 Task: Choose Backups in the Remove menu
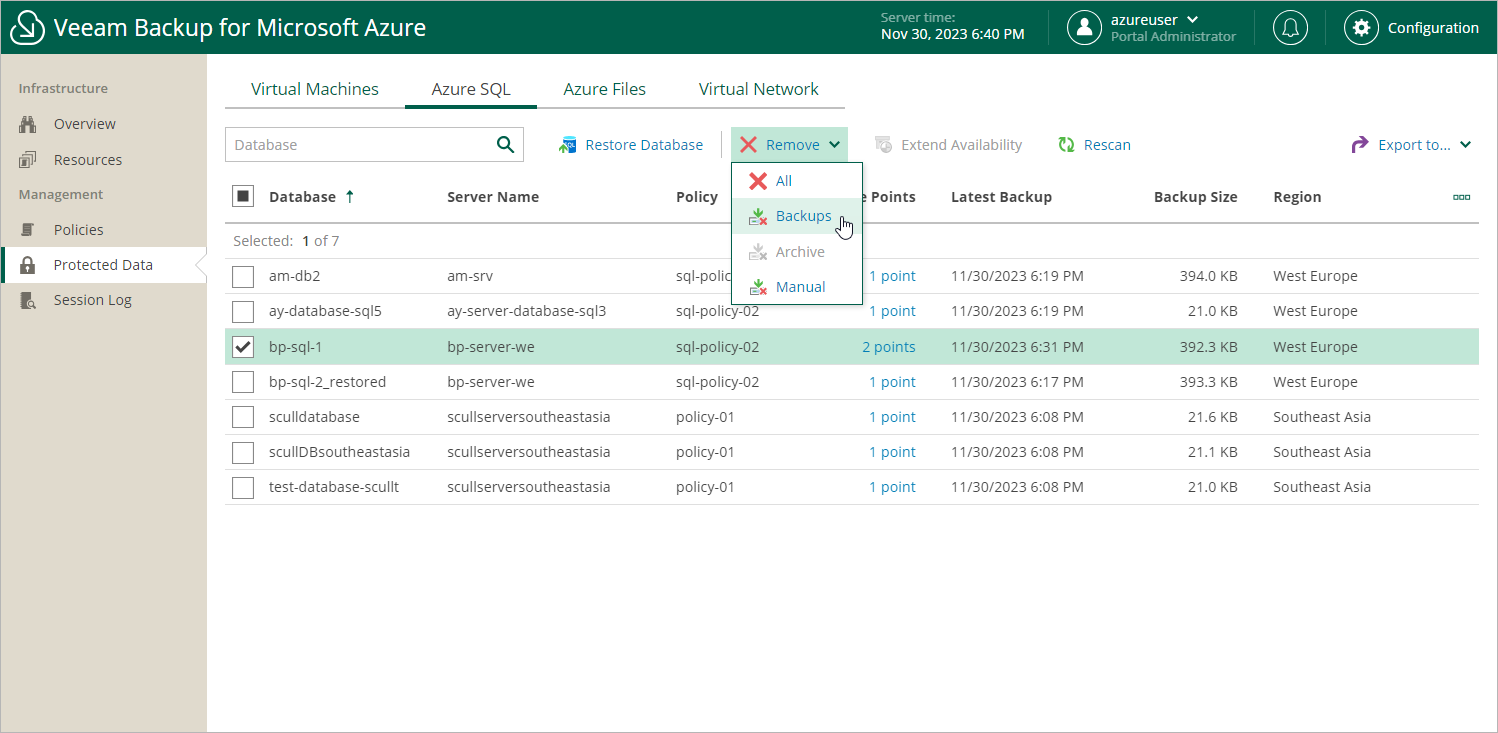pos(797,216)
